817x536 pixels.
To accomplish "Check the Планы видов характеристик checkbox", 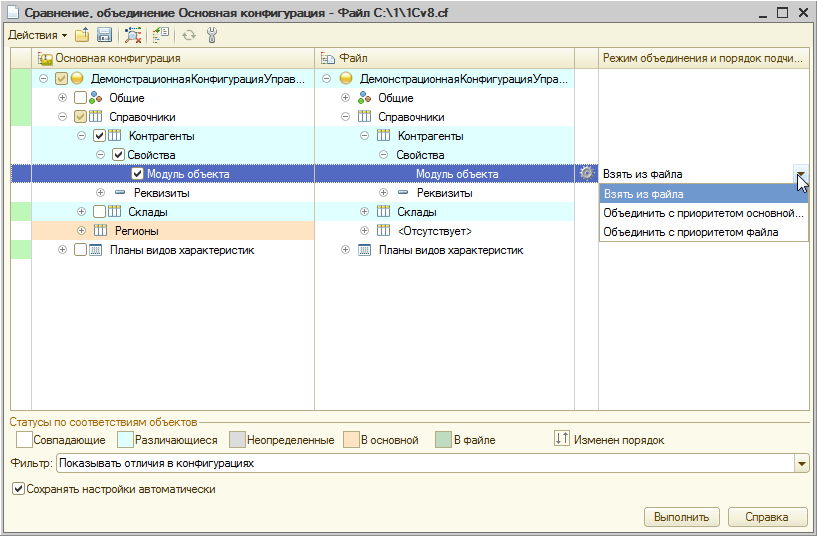I will (x=80, y=250).
